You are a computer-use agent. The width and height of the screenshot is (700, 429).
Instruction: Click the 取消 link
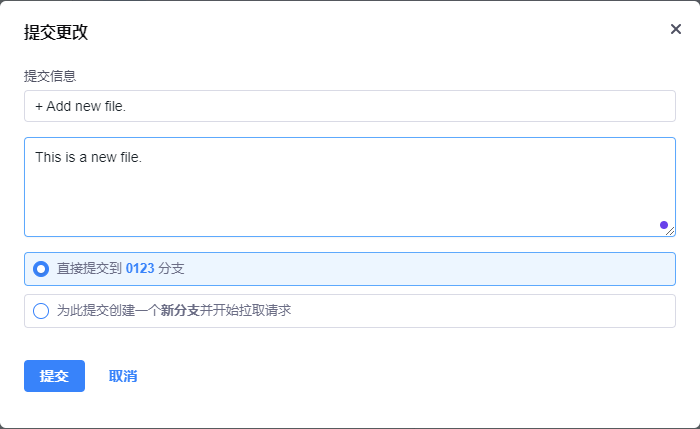coord(123,376)
